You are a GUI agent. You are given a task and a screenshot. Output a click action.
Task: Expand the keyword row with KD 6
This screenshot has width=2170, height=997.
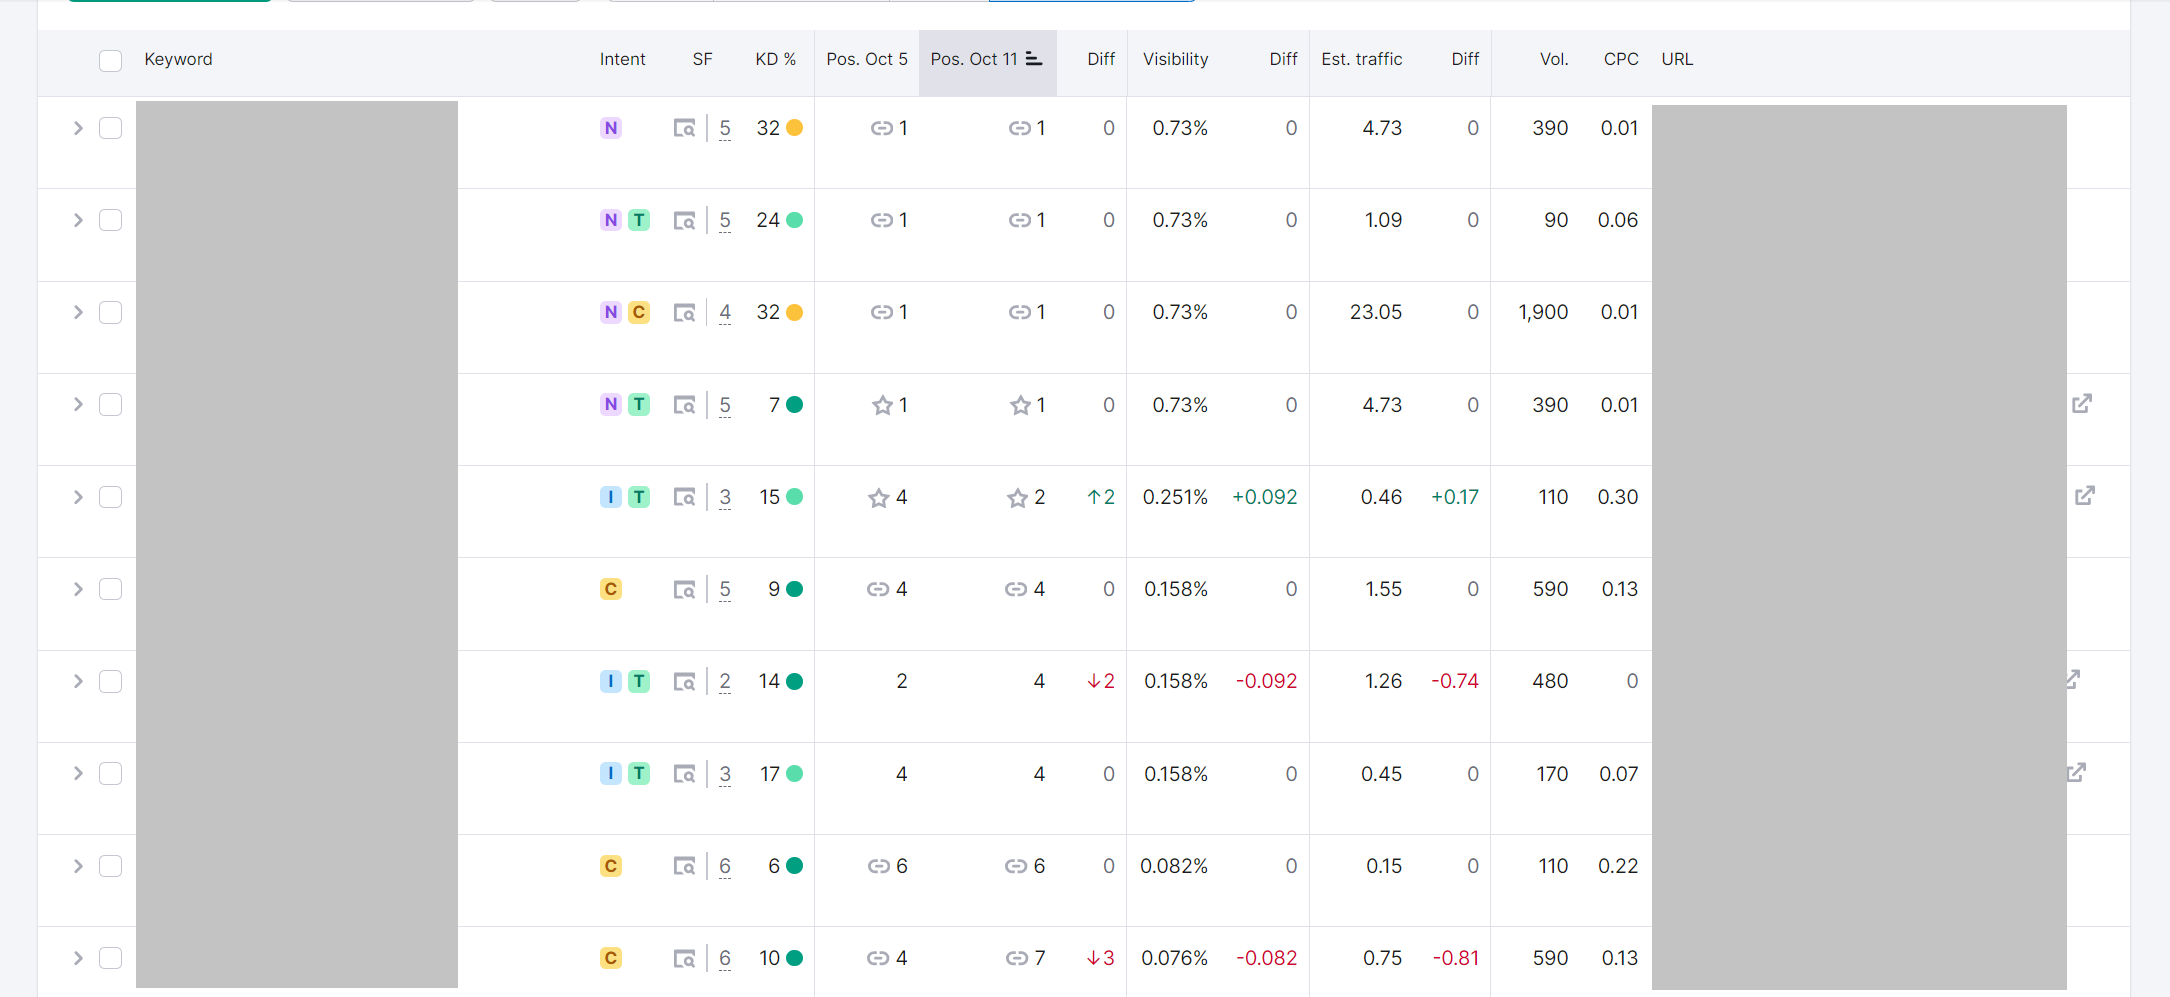point(78,866)
